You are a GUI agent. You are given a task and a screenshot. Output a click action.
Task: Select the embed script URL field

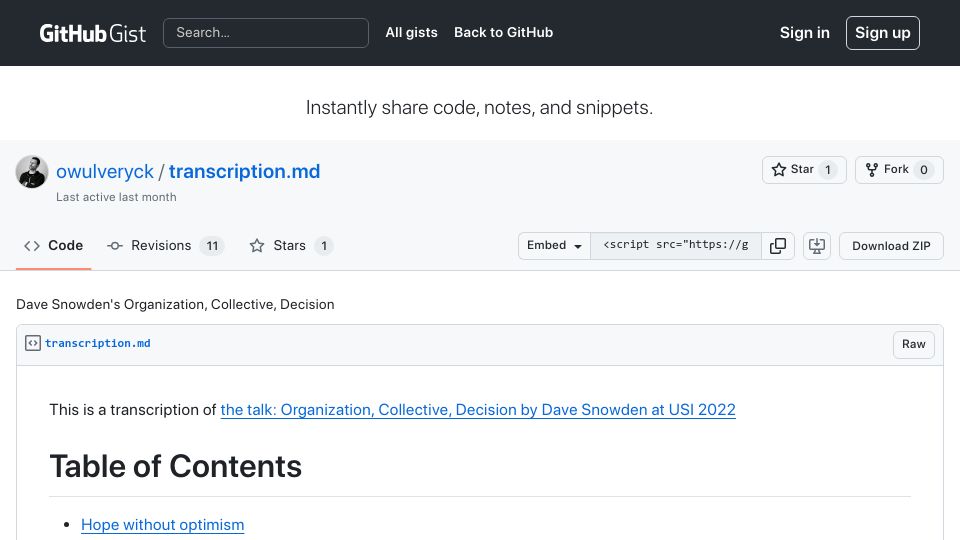click(x=676, y=246)
